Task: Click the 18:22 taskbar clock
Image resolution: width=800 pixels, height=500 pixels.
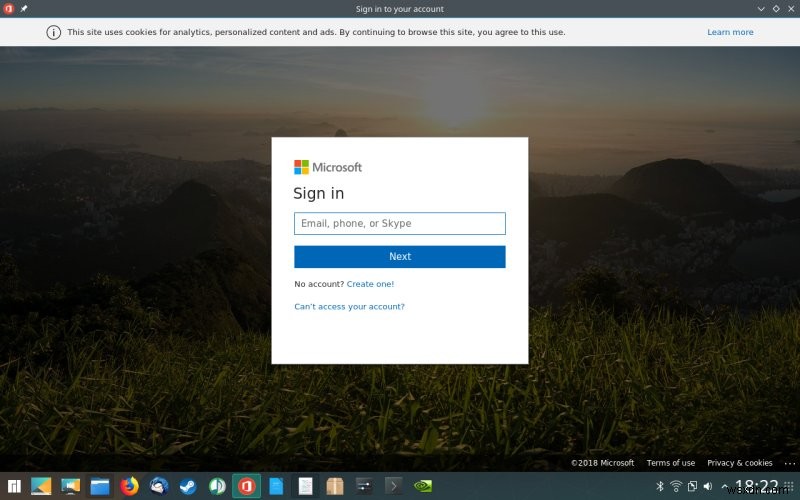Action: pyautogui.click(x=756, y=486)
